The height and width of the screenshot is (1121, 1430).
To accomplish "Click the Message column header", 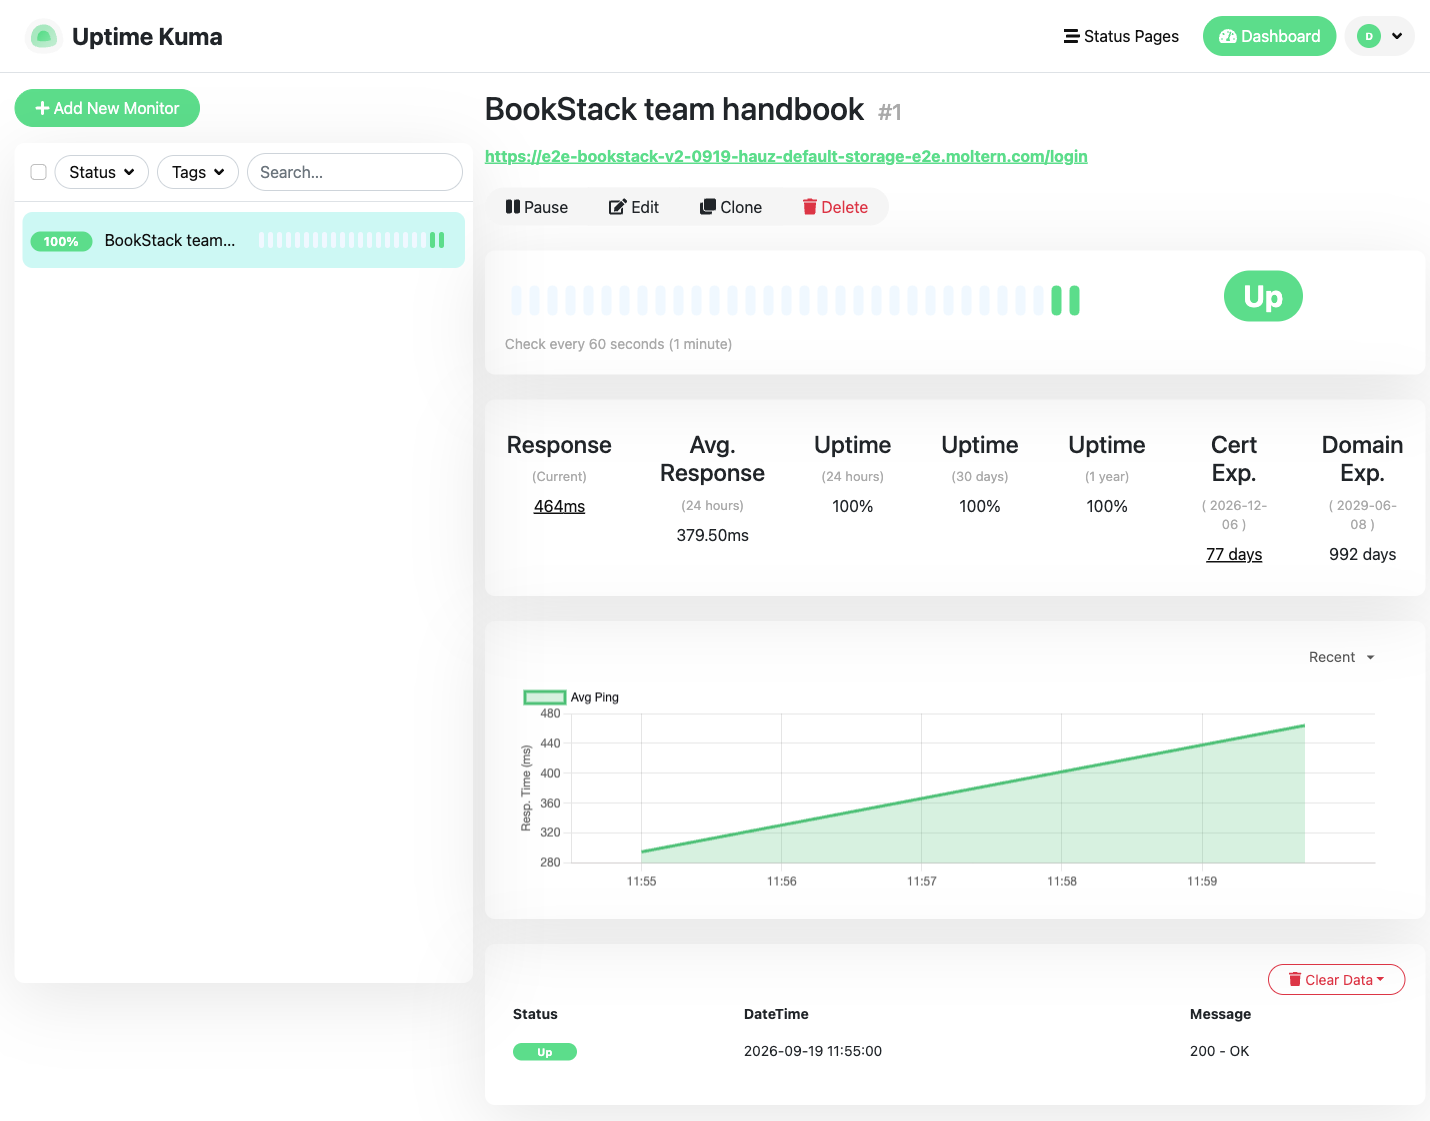I will click(x=1220, y=1014).
